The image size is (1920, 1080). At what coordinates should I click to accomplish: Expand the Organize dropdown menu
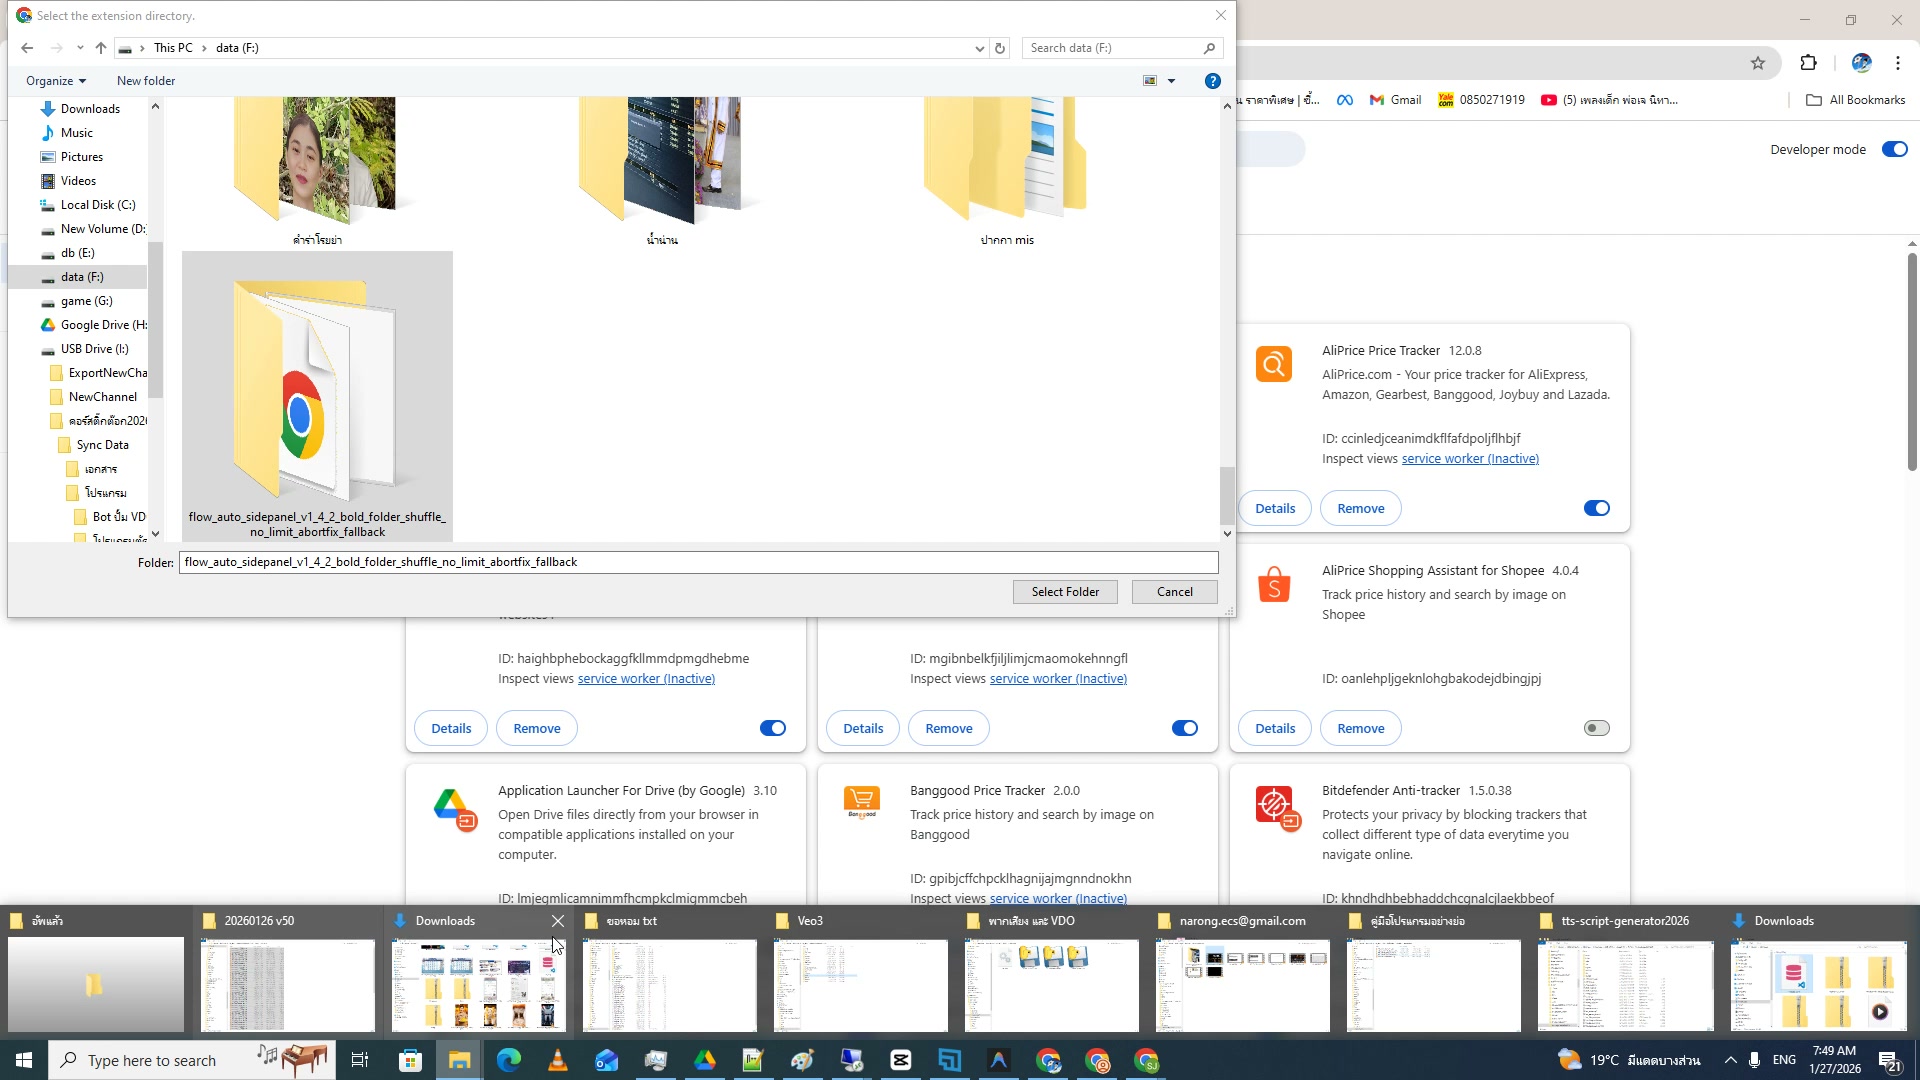coord(56,81)
